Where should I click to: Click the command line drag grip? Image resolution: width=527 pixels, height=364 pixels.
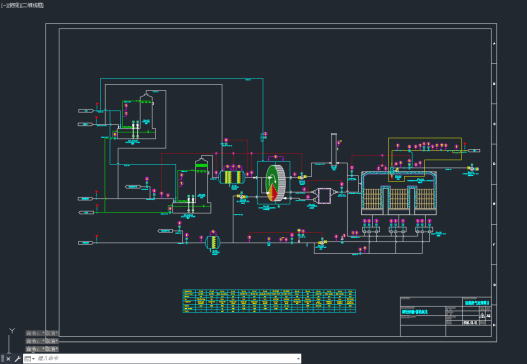tap(2, 359)
